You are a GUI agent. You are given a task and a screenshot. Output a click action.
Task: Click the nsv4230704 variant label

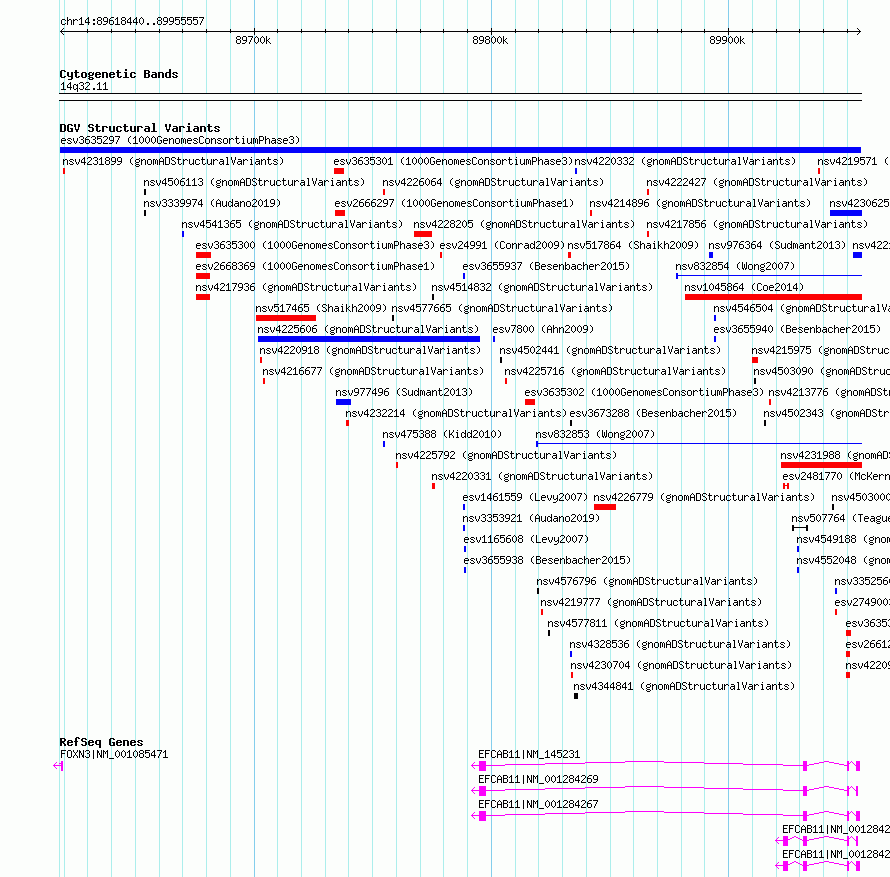click(x=682, y=665)
